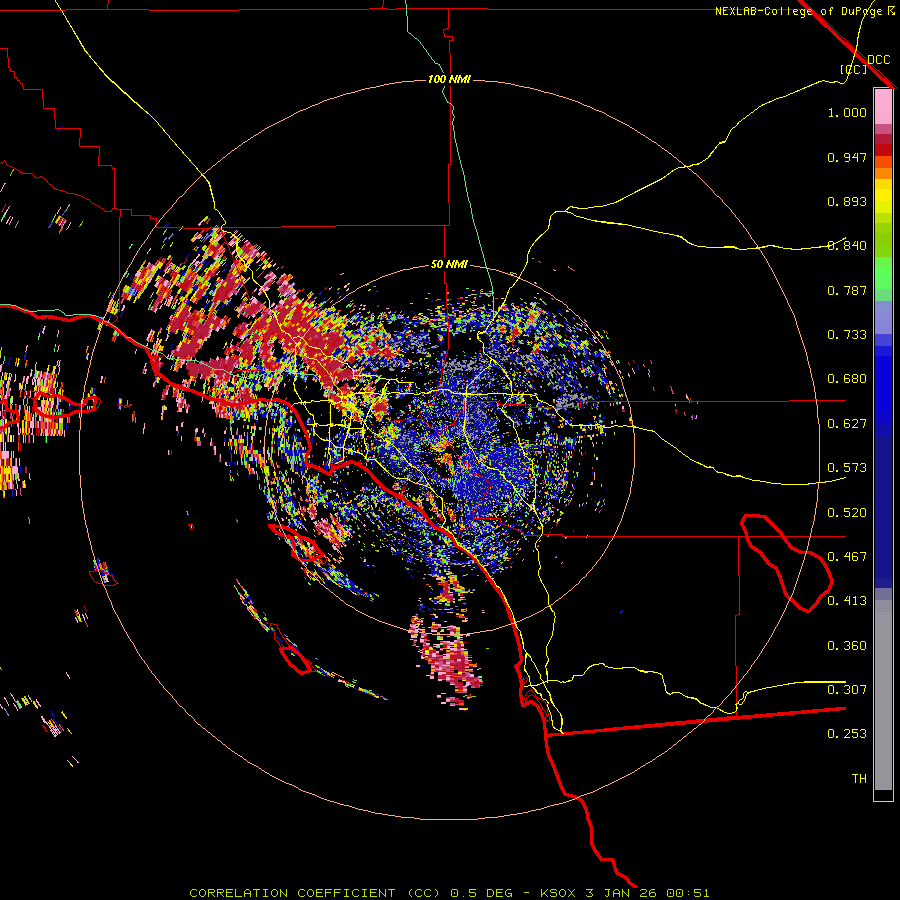The width and height of the screenshot is (900, 900).
Task: Select the 100 NMI range ring label
Action: (449, 79)
